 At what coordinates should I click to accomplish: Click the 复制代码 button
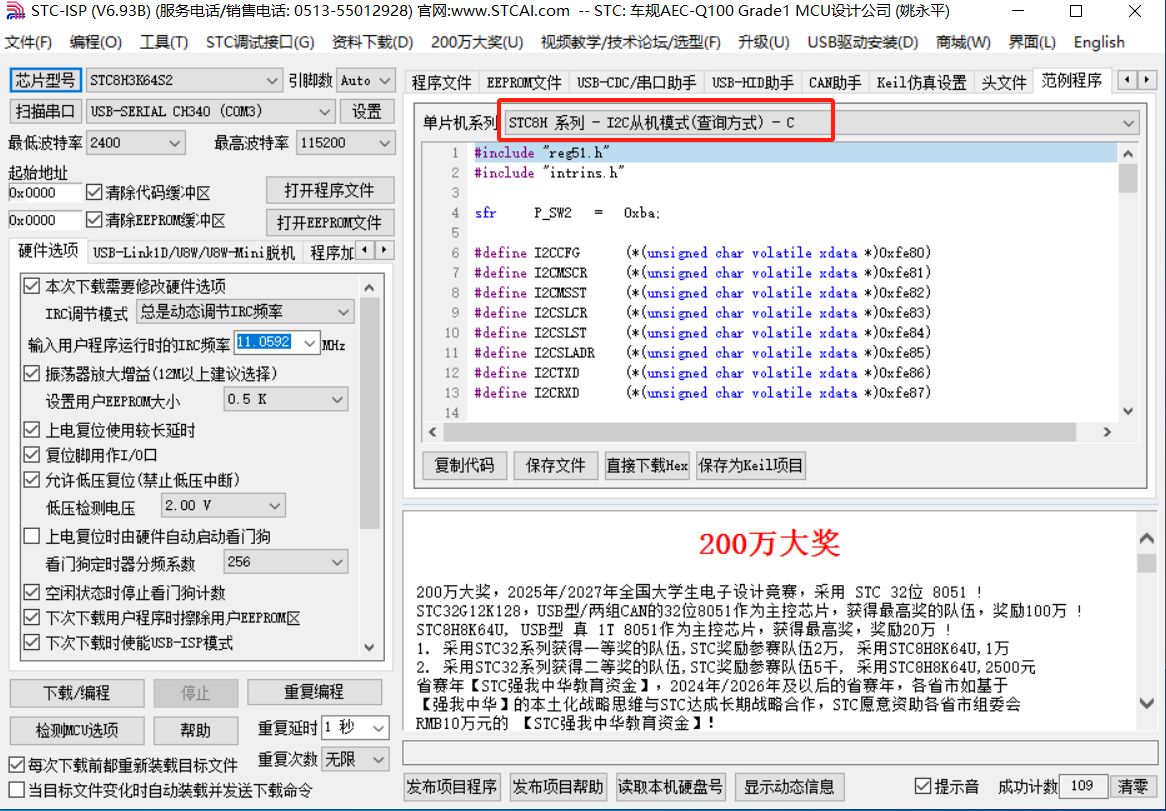(x=464, y=465)
